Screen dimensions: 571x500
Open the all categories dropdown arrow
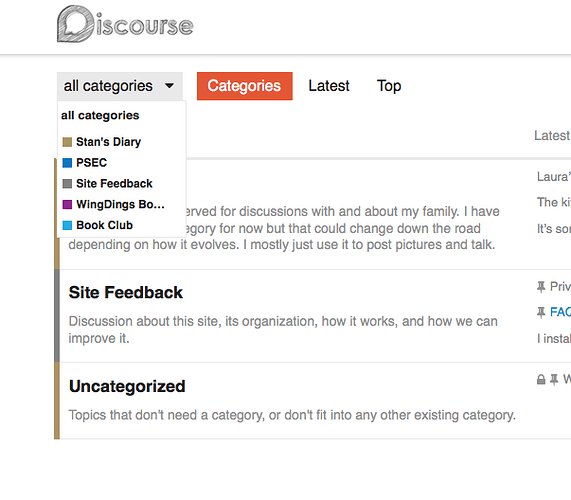click(169, 86)
